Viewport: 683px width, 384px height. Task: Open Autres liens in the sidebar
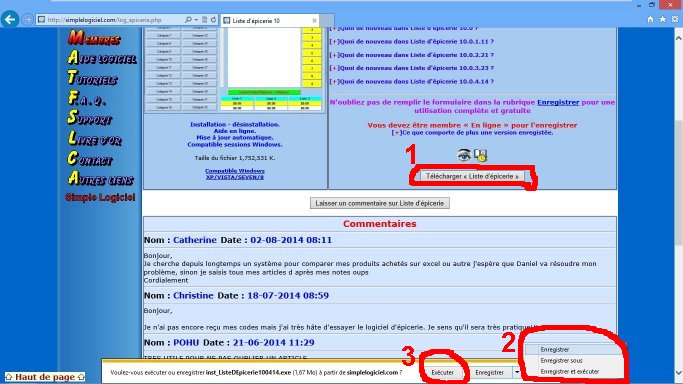tap(101, 178)
